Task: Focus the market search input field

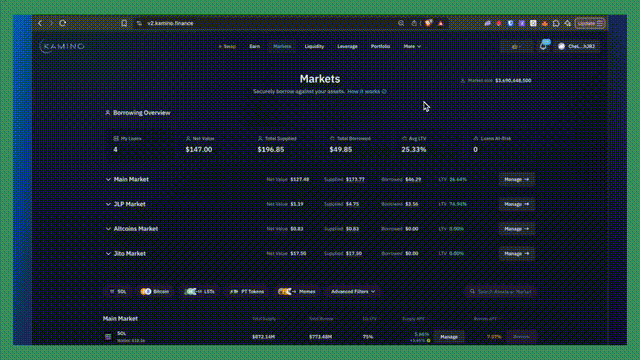Action: tap(500, 291)
